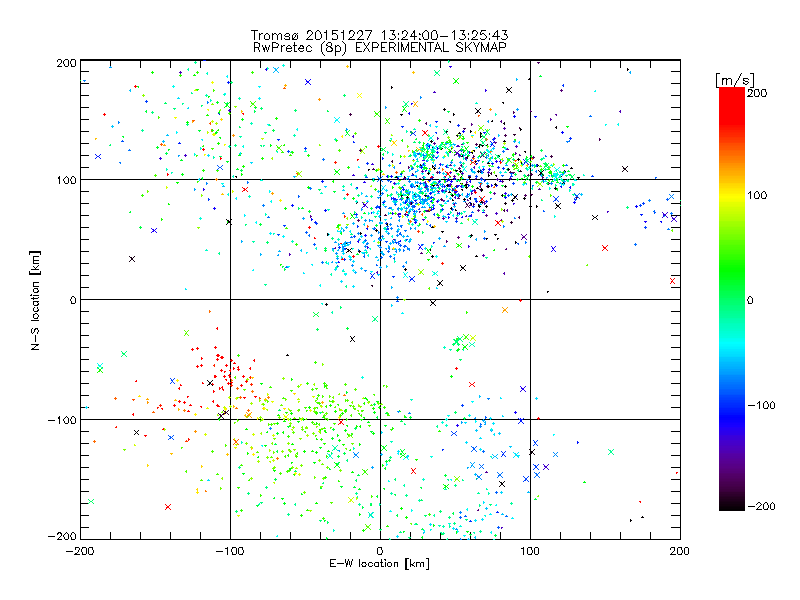Click the colorbar value '200' at top
800x600 pixels.
[x=757, y=93]
